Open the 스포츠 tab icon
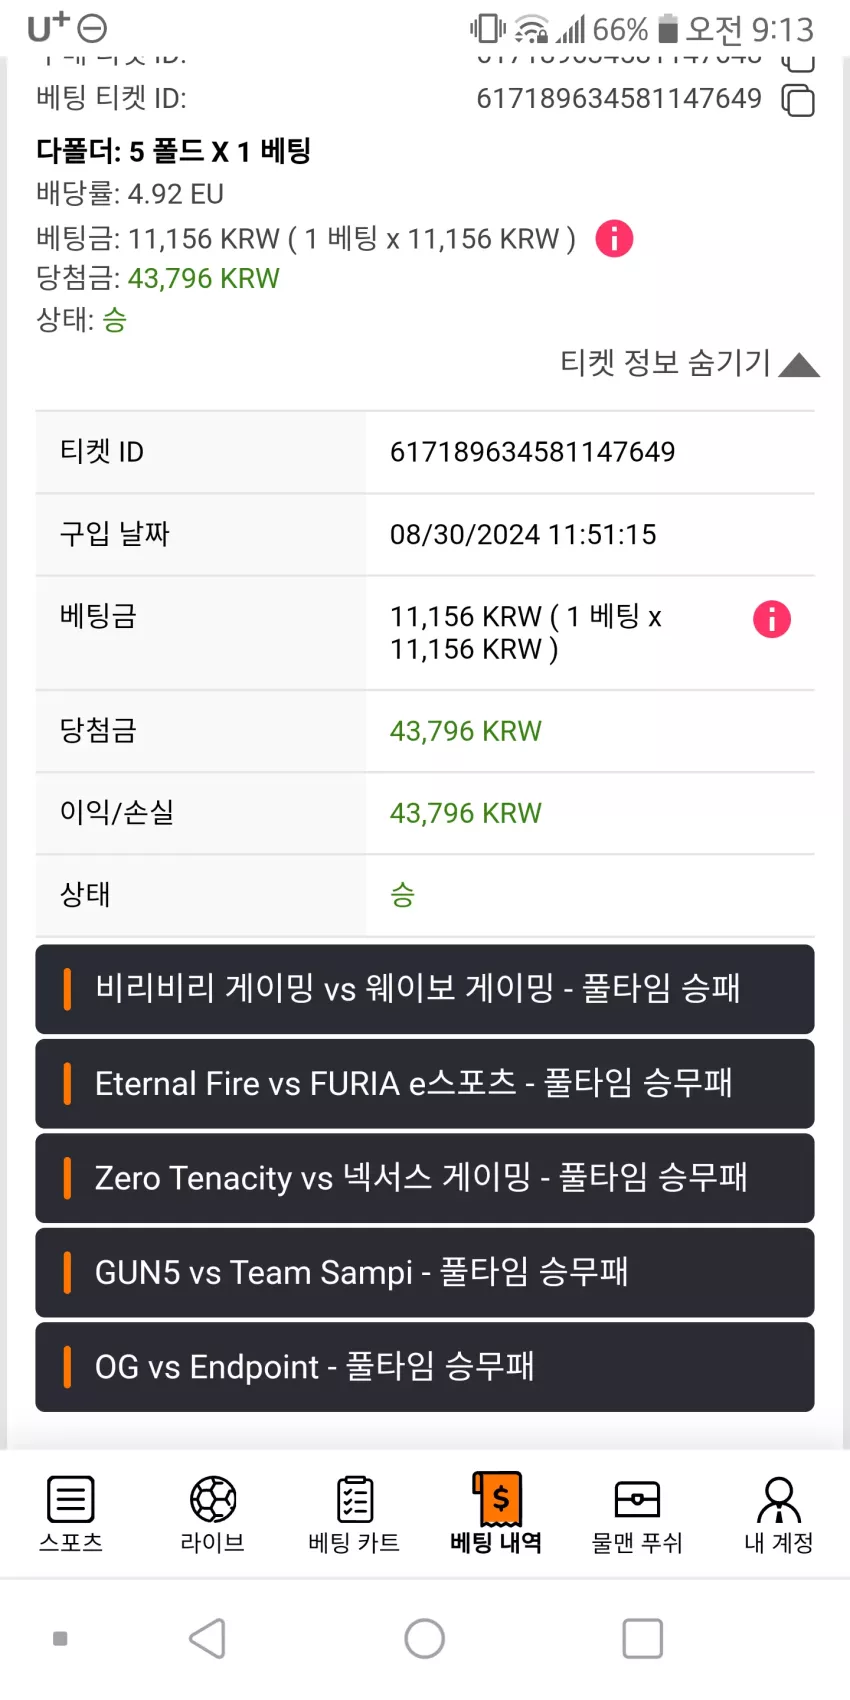The image size is (850, 1700). pyautogui.click(x=71, y=1500)
